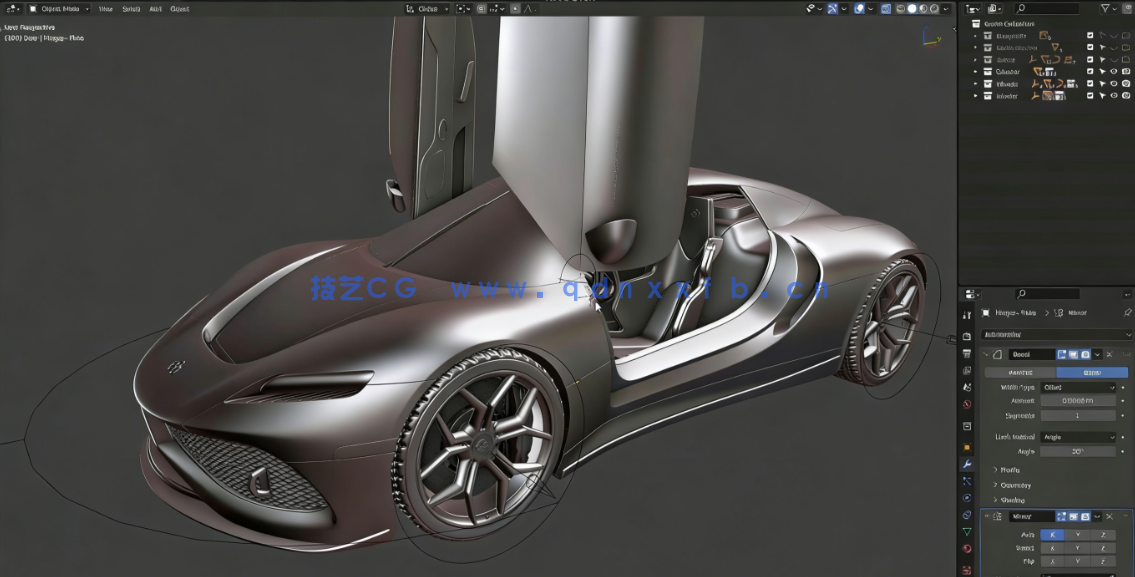Expand the Geometry section of Bevel modifier
The image size is (1135, 577).
pyautogui.click(x=1008, y=486)
